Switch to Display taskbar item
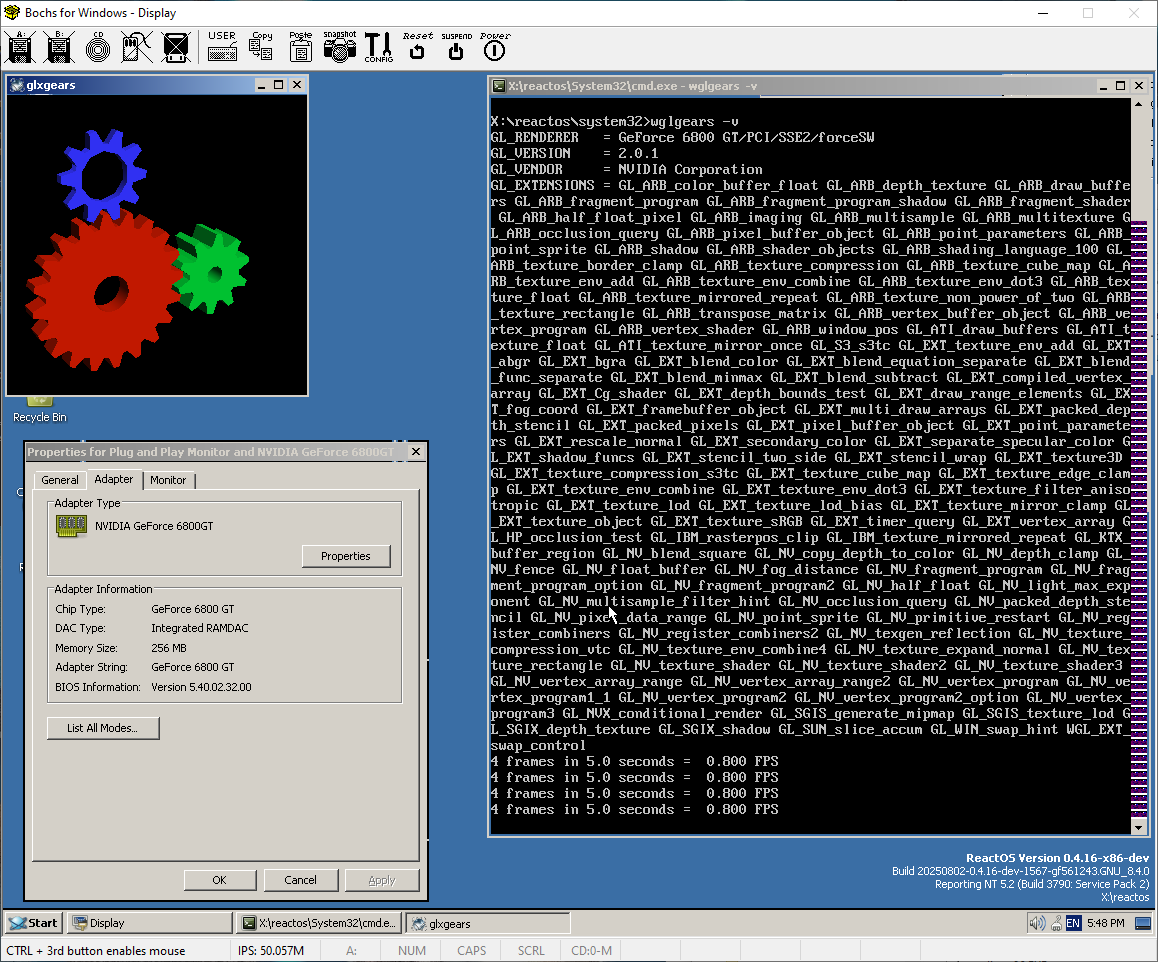The width and height of the screenshot is (1158, 962). point(151,923)
